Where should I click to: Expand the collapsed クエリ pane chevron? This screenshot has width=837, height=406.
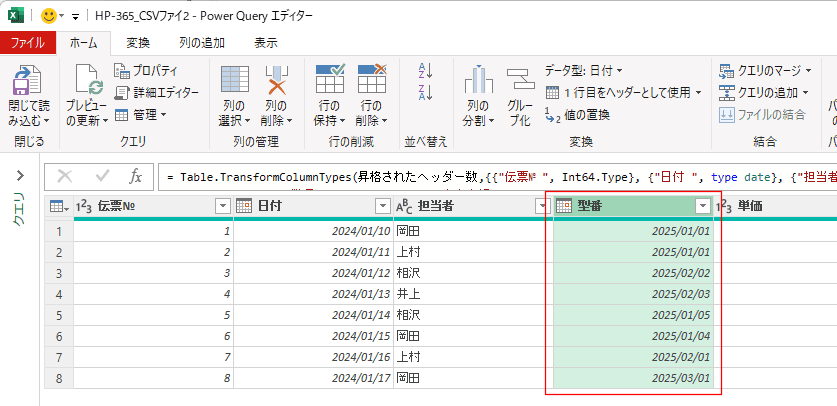pos(19,176)
